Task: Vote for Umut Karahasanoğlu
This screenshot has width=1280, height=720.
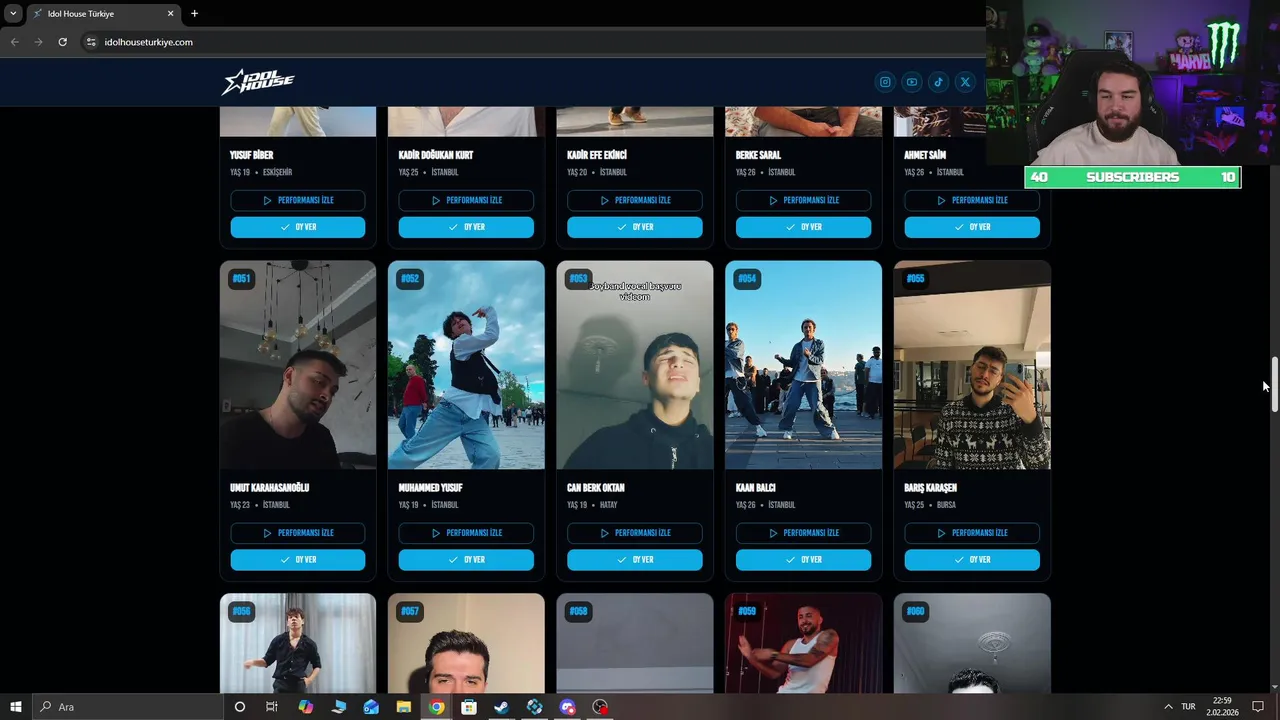Action: coord(298,560)
